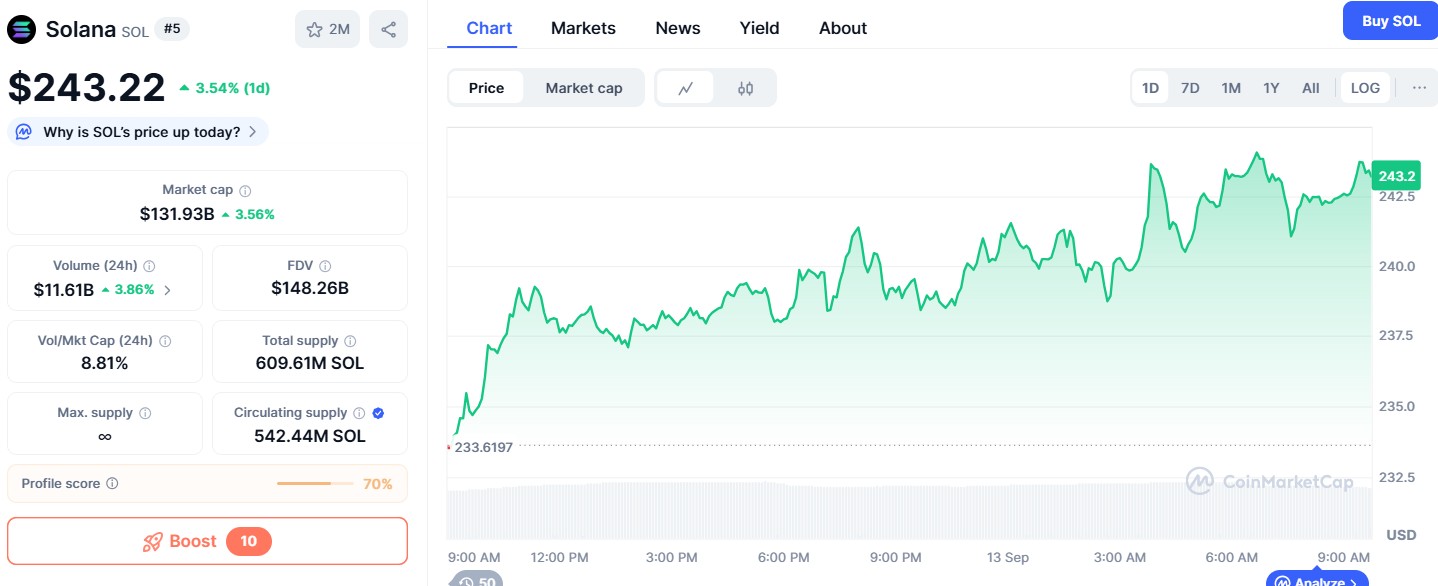
Task: Open the News tab
Action: tap(678, 28)
